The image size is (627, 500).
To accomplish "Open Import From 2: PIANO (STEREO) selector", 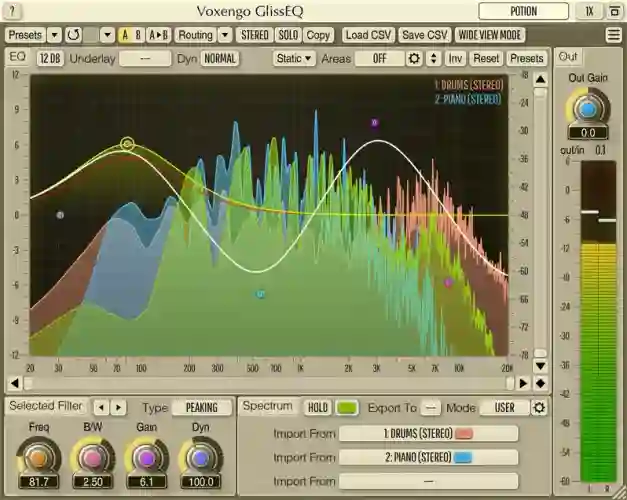I will pos(428,457).
